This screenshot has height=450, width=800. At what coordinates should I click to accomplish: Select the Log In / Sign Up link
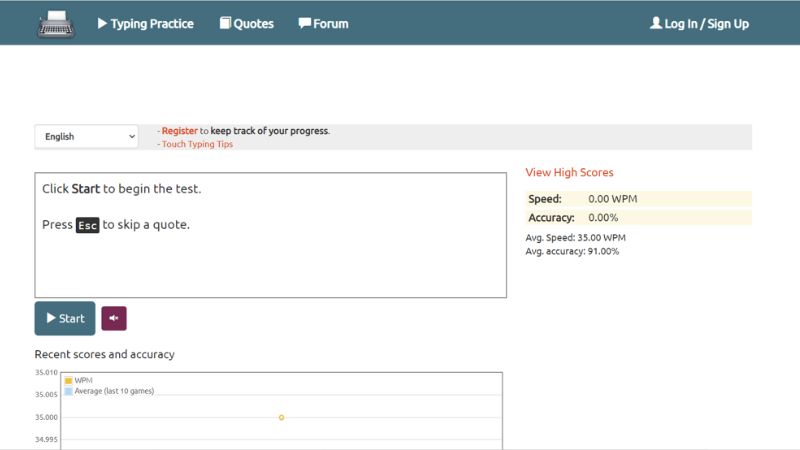point(706,23)
